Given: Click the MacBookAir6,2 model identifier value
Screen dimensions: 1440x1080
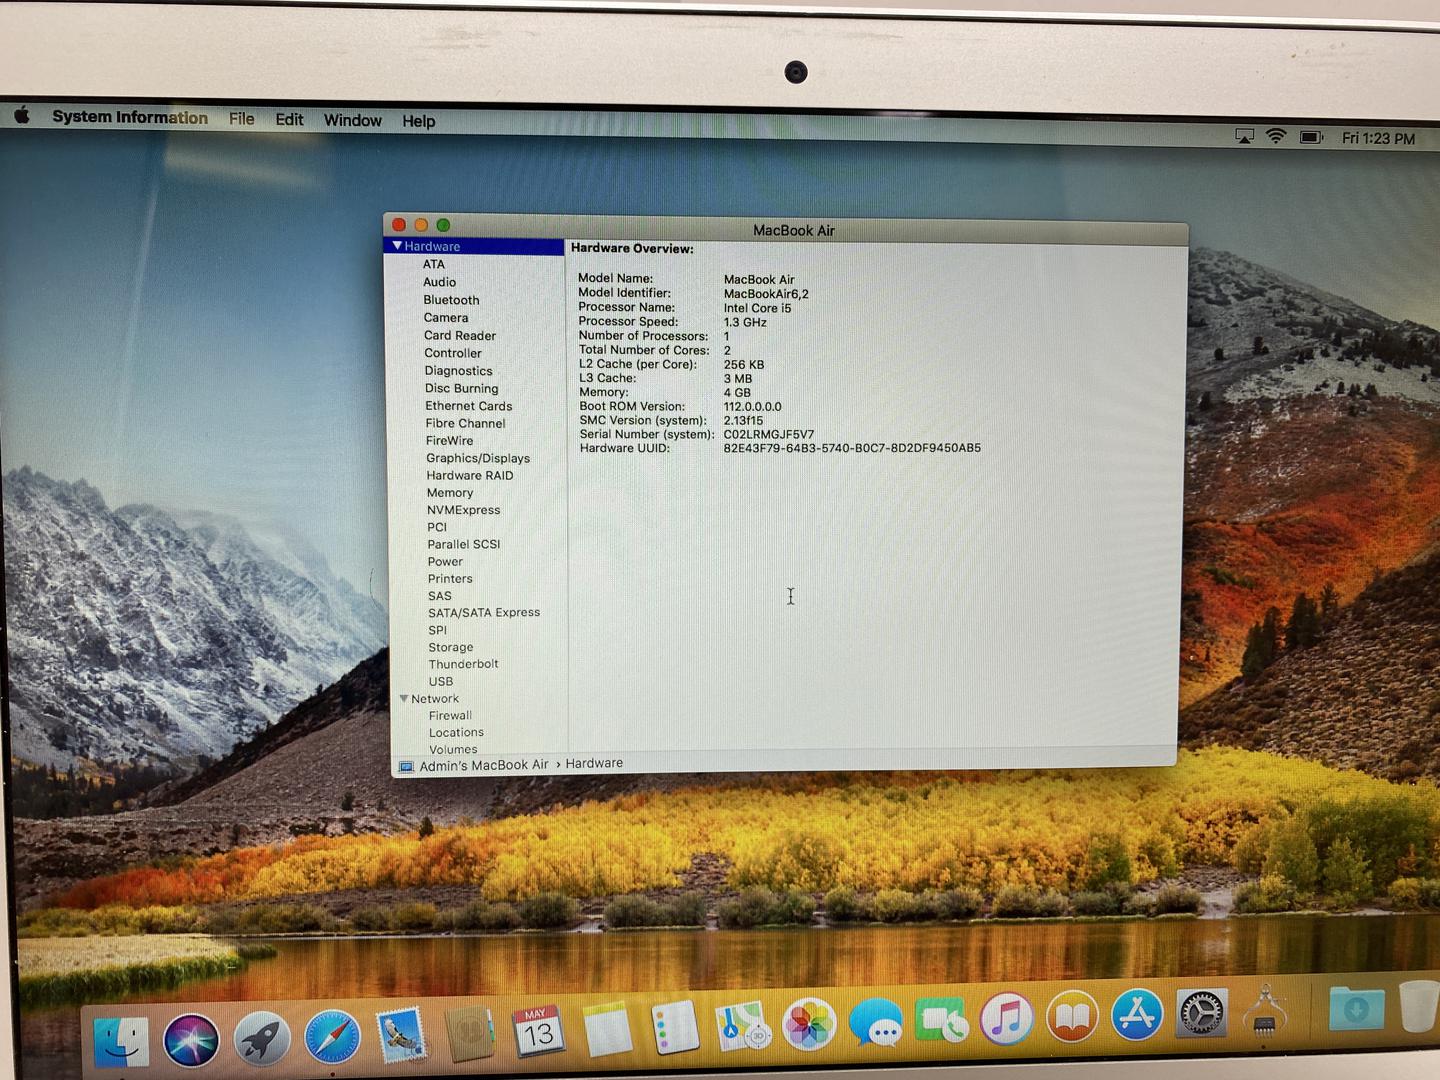Looking at the screenshot, I should 766,294.
